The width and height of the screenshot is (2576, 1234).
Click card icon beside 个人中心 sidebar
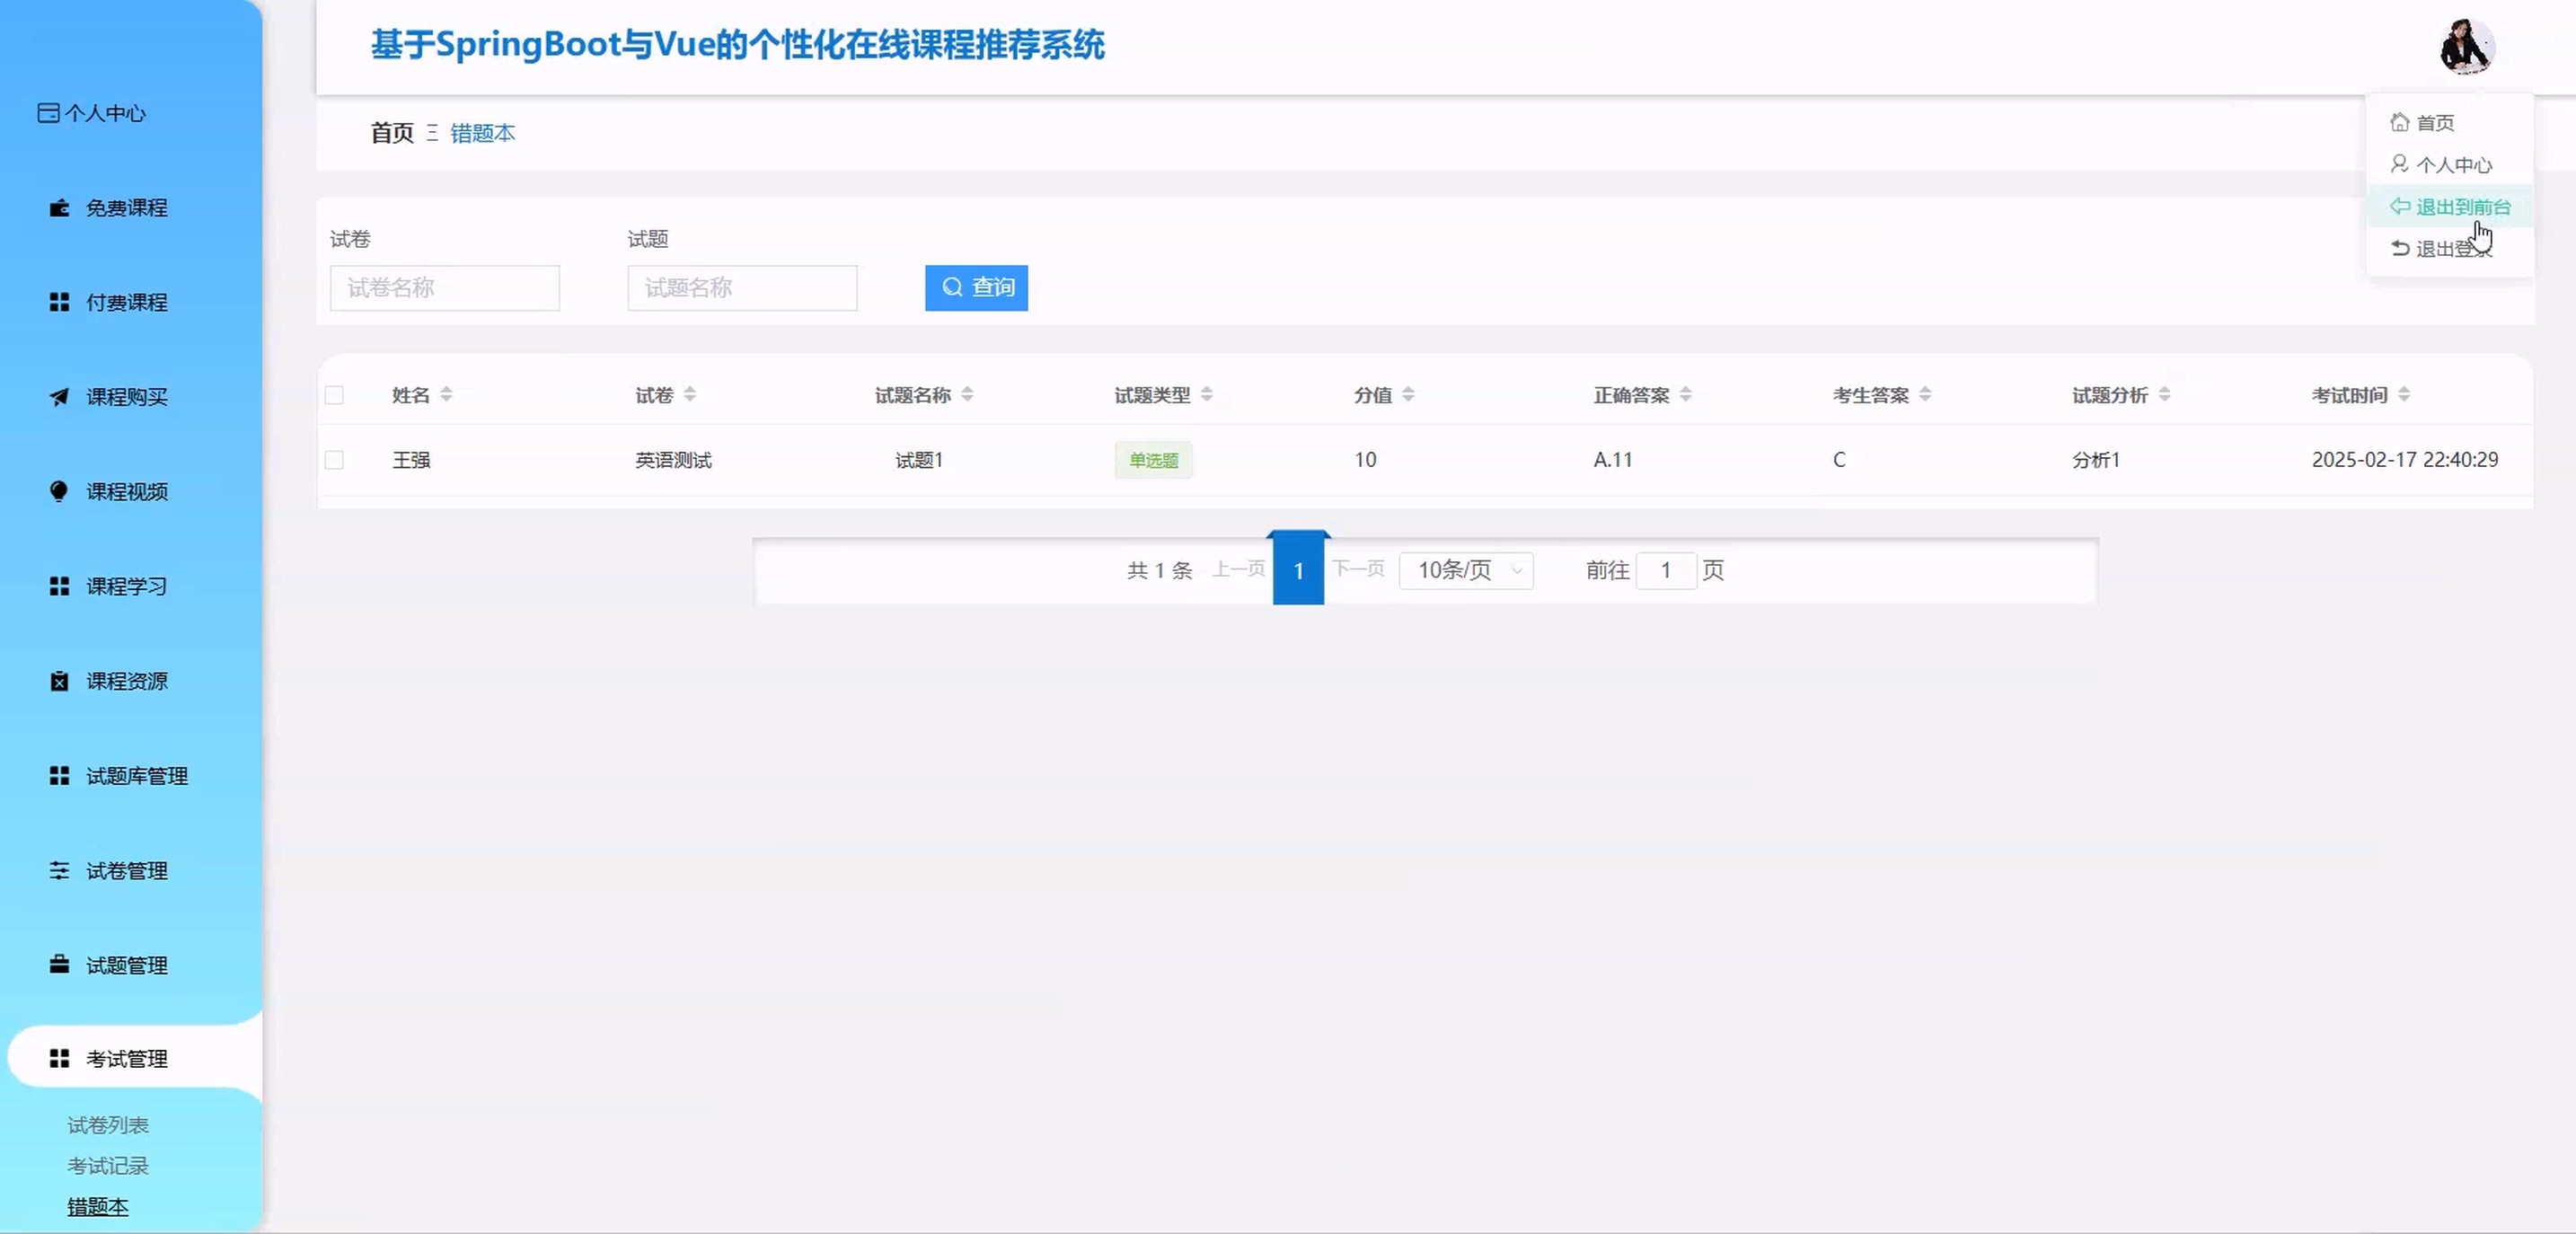tap(47, 113)
